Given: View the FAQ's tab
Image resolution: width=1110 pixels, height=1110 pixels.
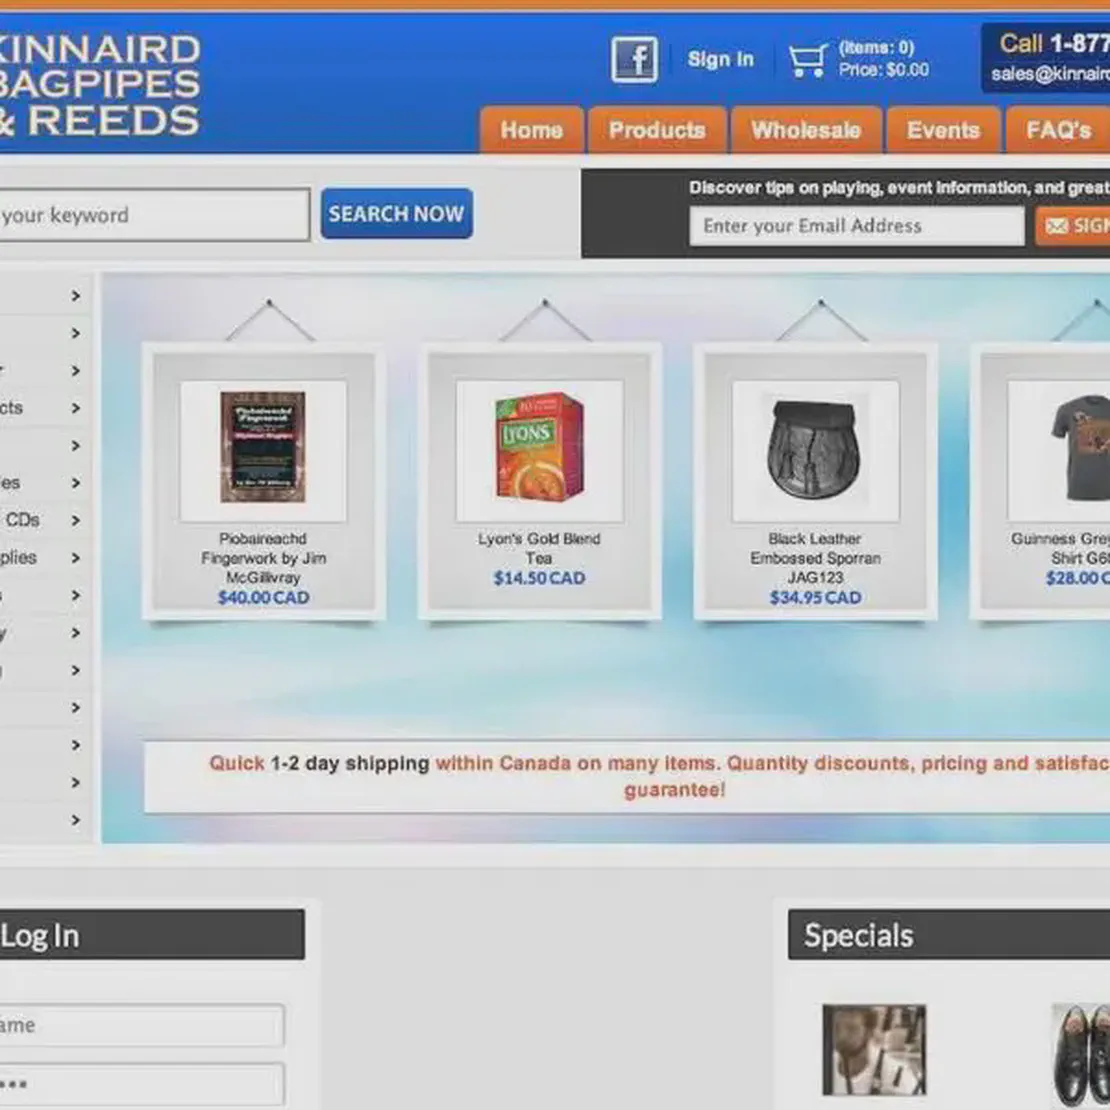Looking at the screenshot, I should click(1058, 130).
